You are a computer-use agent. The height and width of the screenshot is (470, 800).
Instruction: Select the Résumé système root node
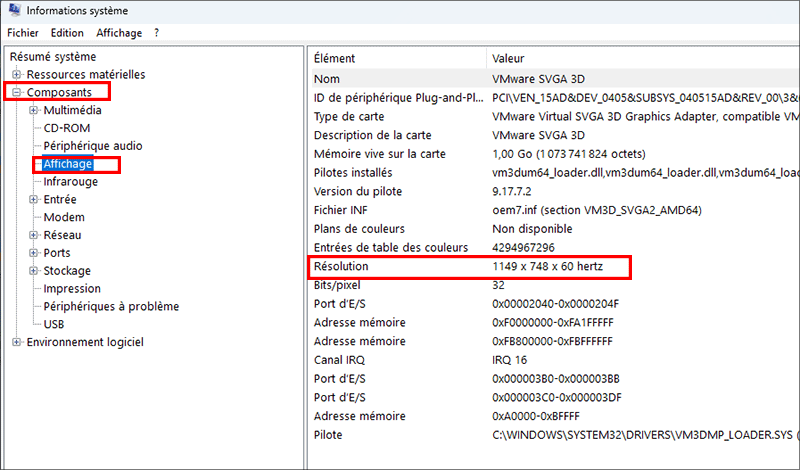tap(53, 57)
